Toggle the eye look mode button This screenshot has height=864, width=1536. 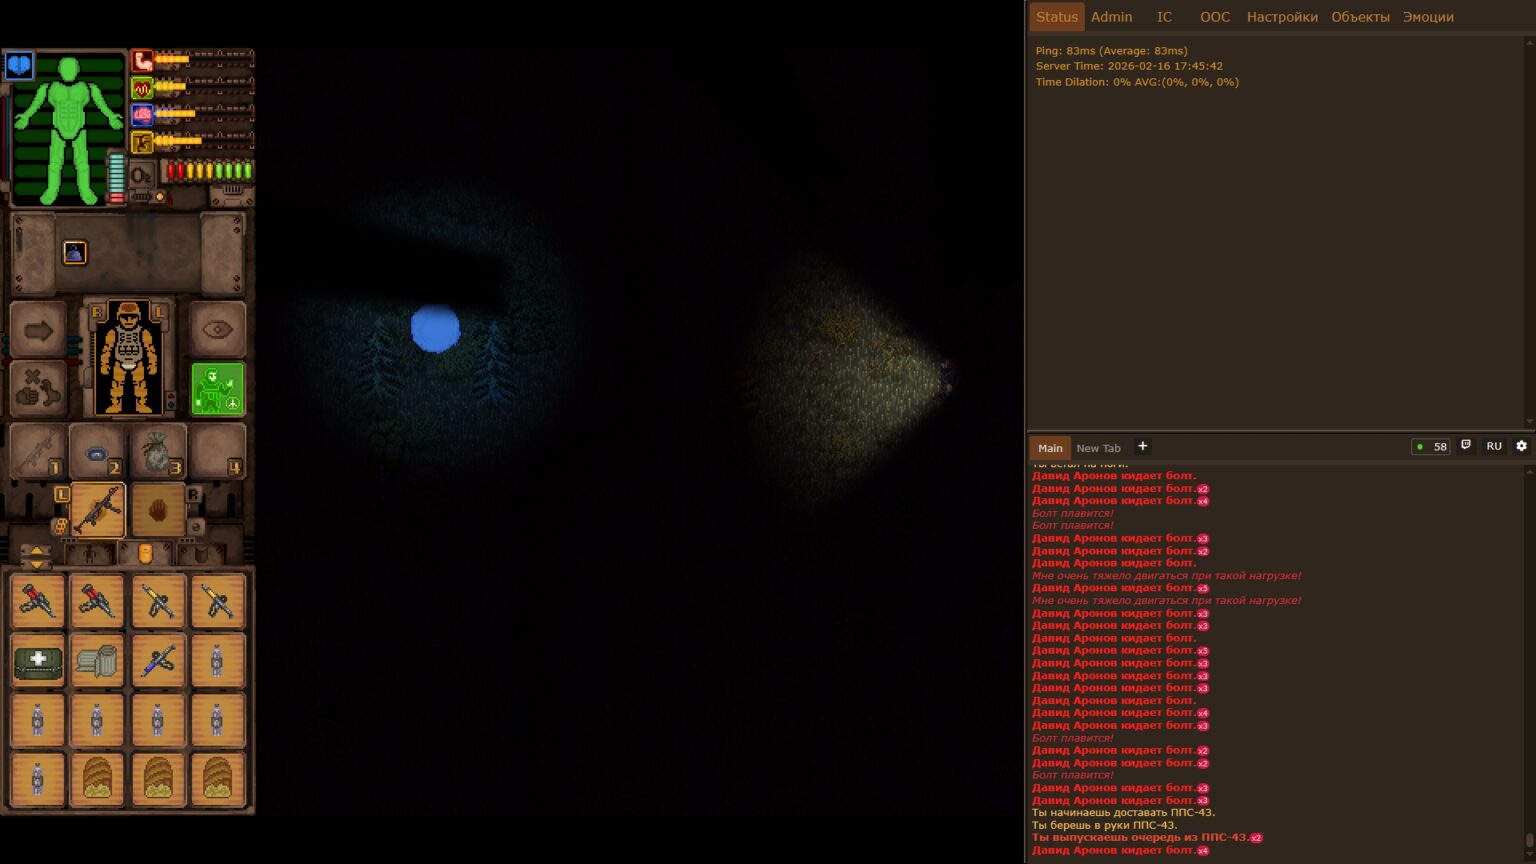tap(217, 330)
